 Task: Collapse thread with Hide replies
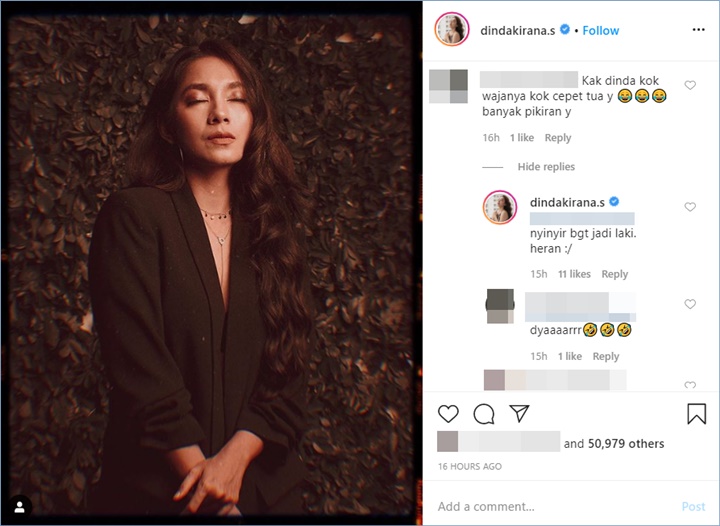tap(546, 167)
